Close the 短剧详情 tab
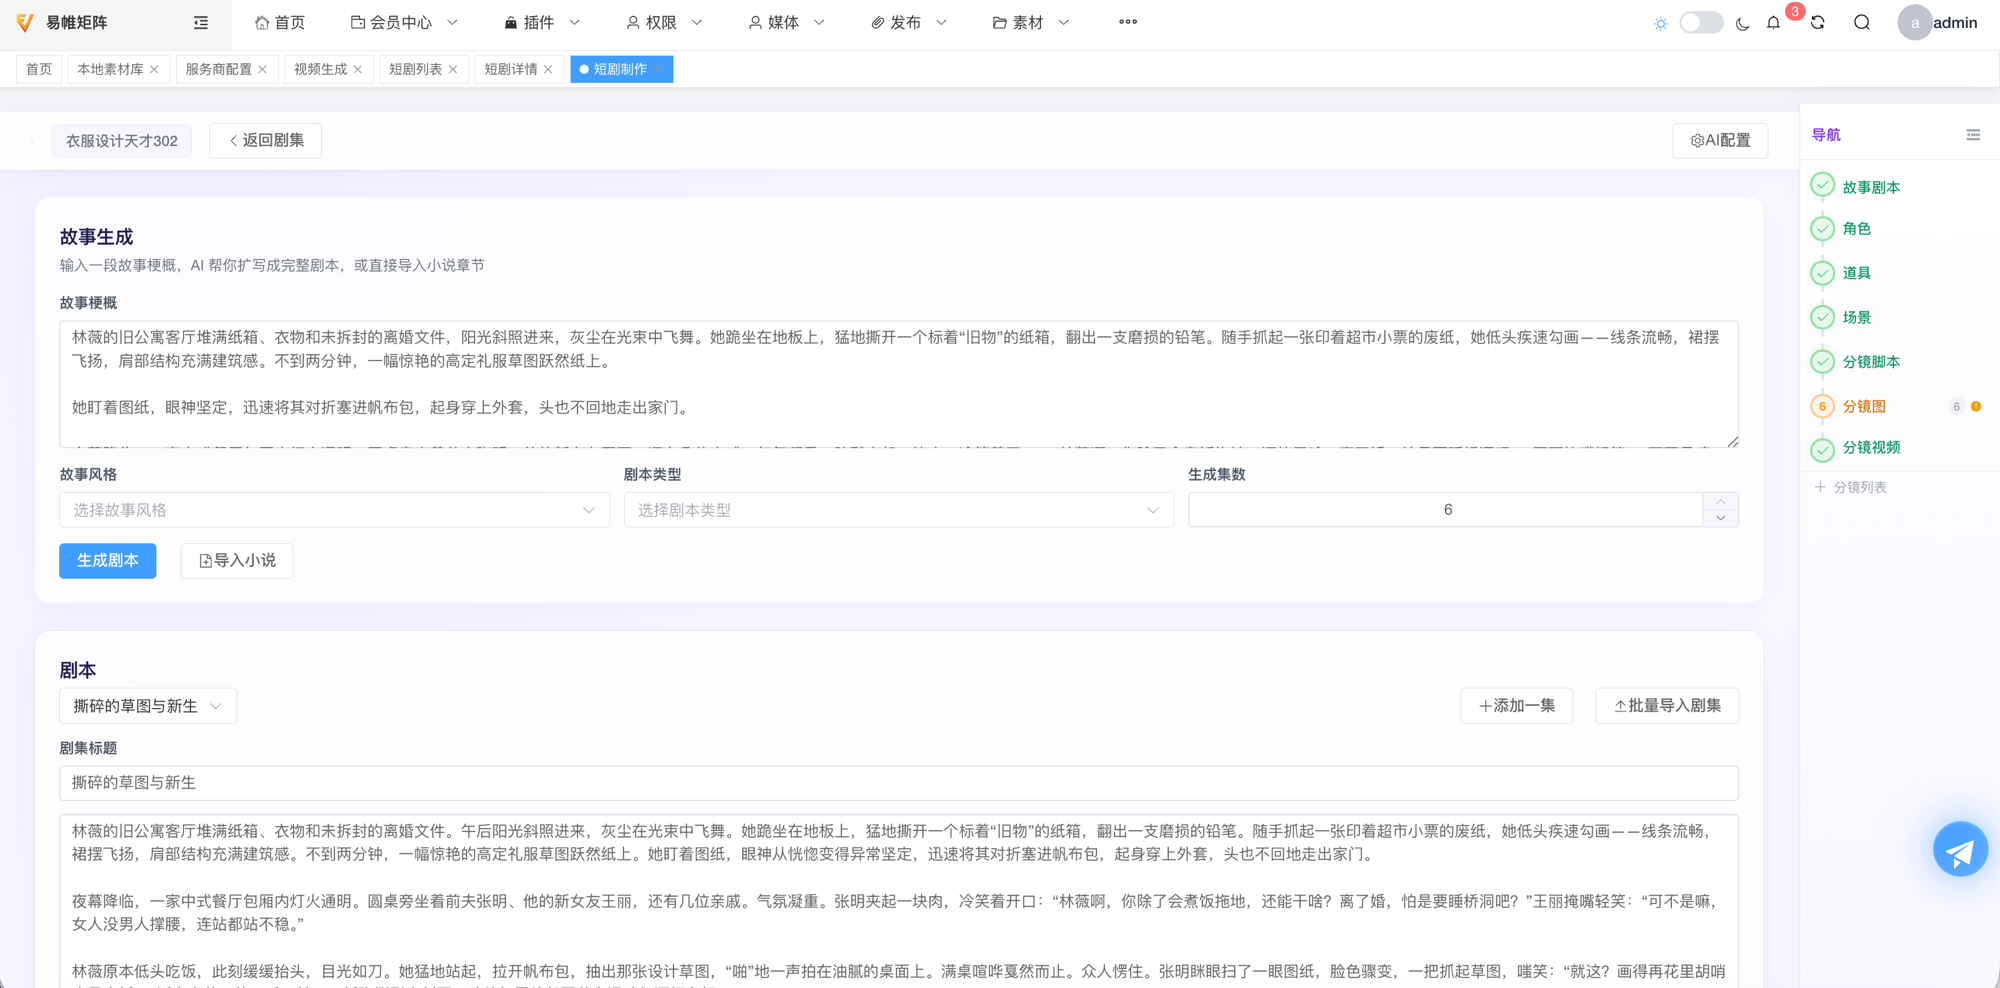Screen dimensions: 2000x988 [548, 69]
